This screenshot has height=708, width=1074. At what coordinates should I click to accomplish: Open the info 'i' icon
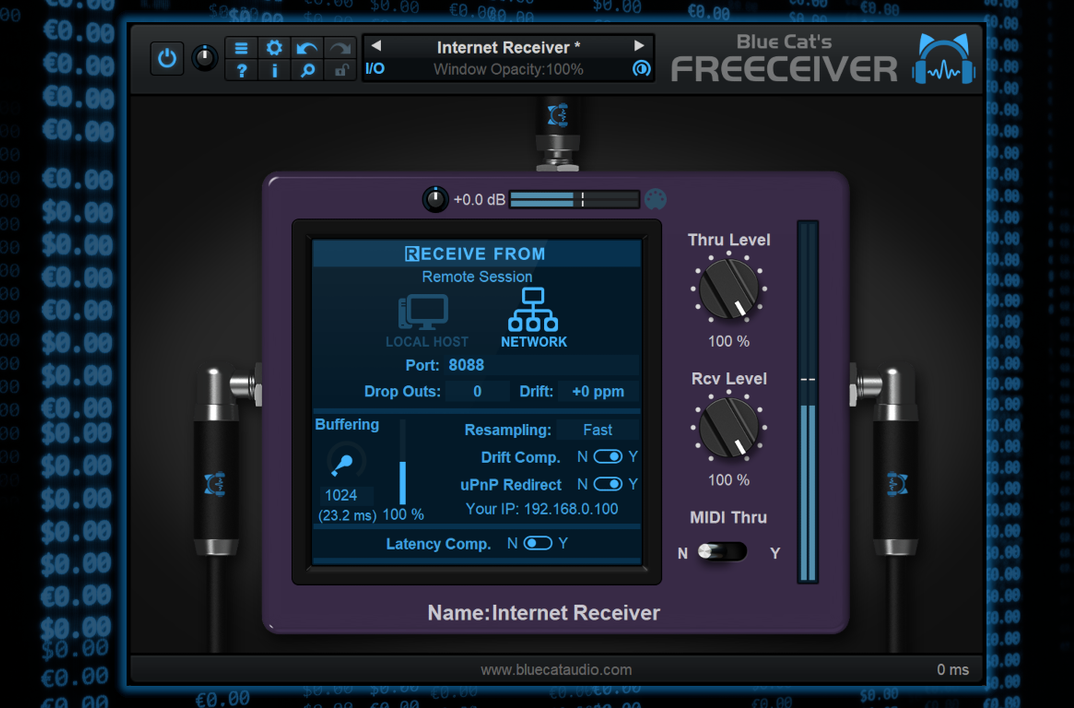[274, 70]
